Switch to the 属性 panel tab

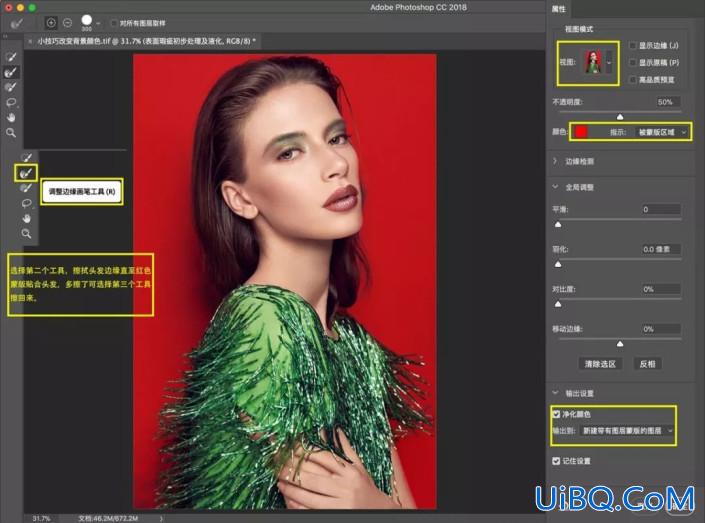pos(558,9)
